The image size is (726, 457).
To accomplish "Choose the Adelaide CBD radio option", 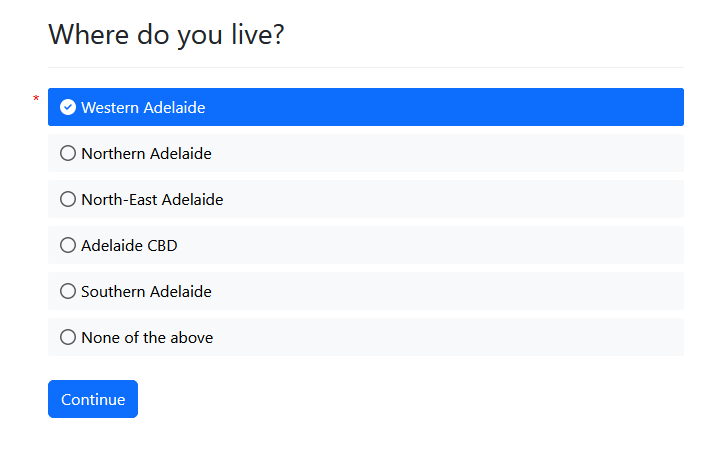I will pyautogui.click(x=365, y=246).
